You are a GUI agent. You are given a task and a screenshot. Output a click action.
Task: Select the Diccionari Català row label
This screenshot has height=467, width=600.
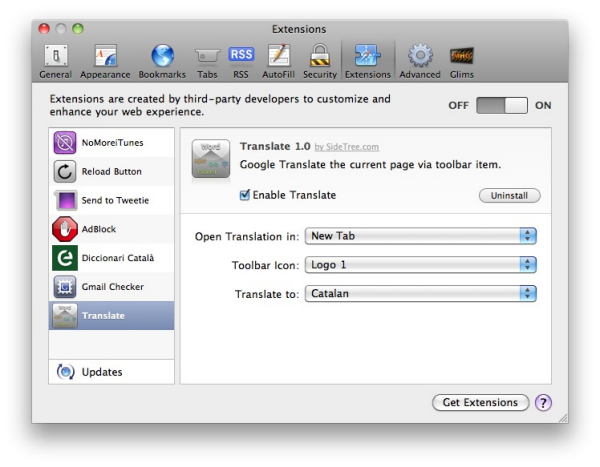118,258
